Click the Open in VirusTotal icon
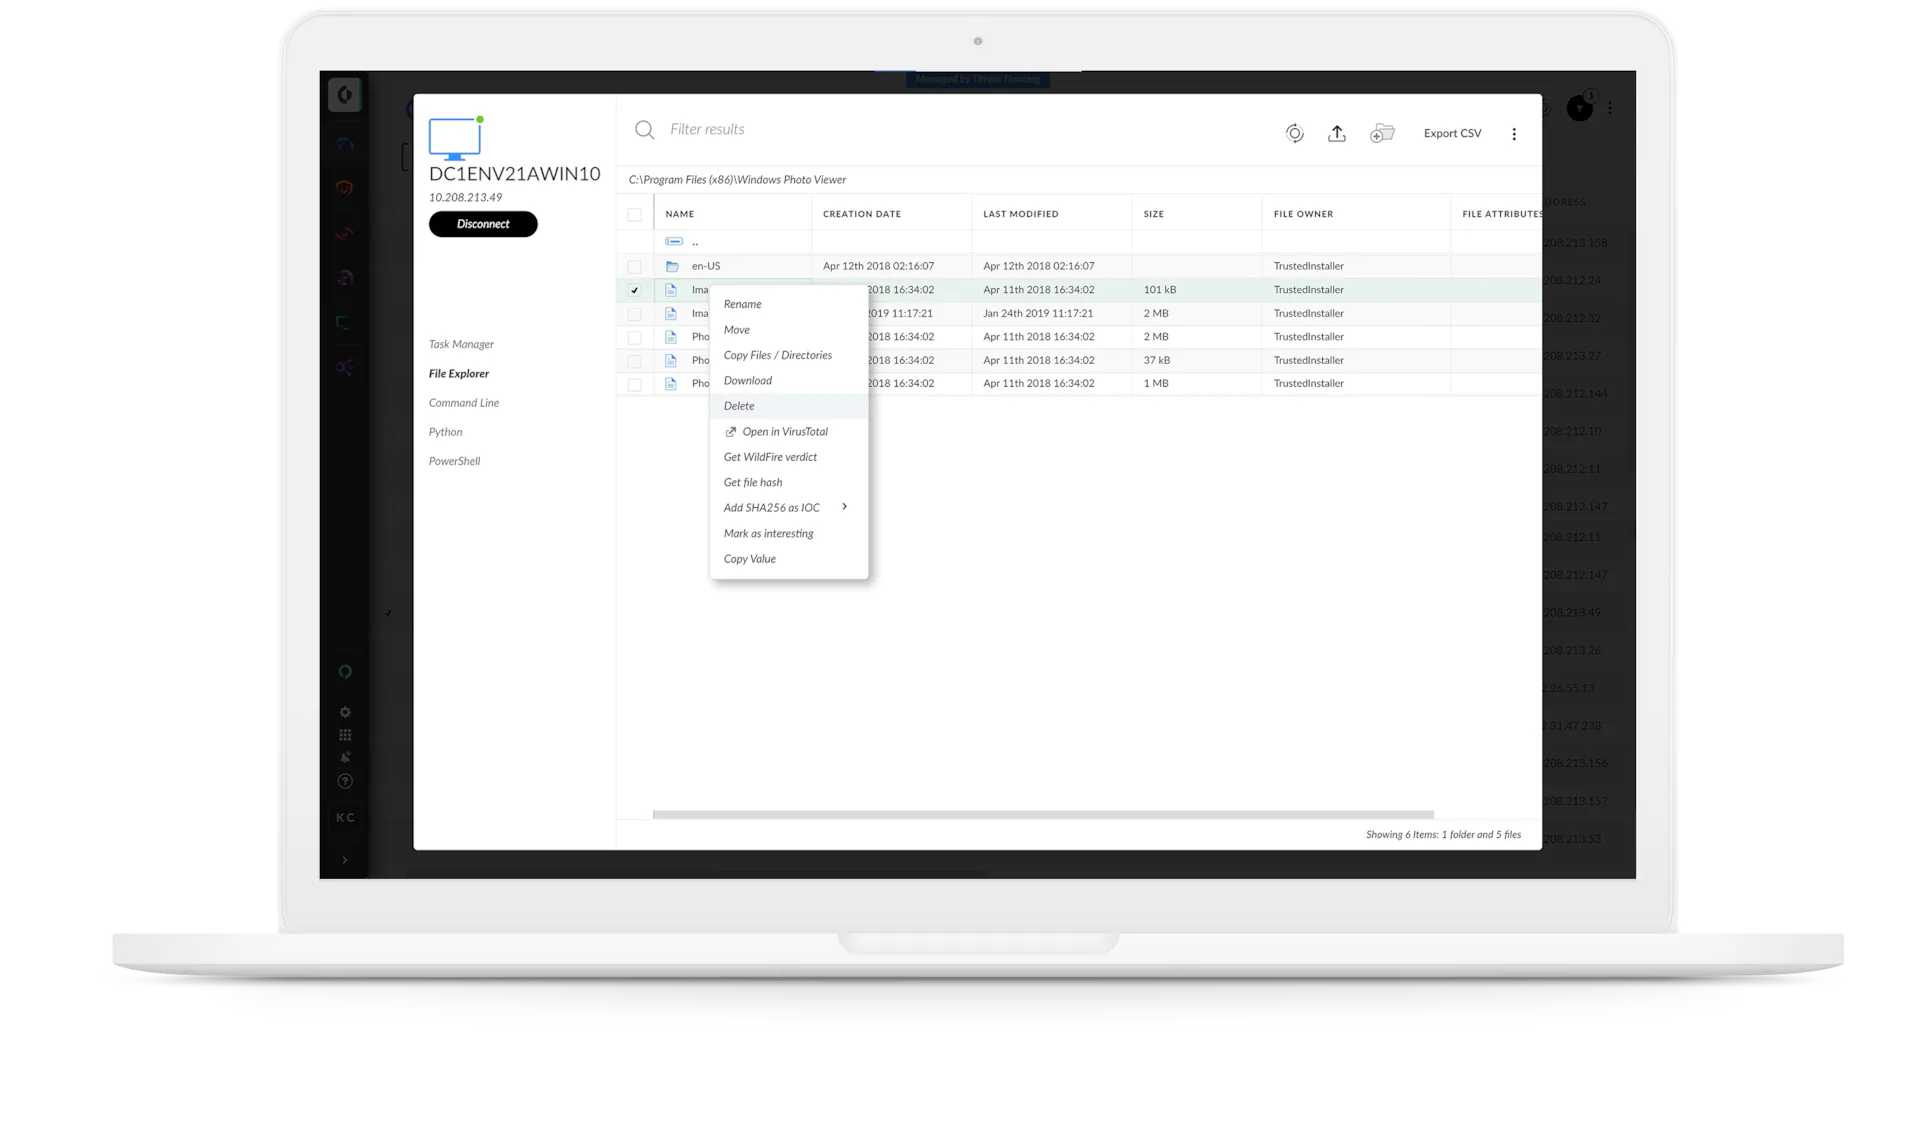The width and height of the screenshot is (1920, 1122). [730, 432]
